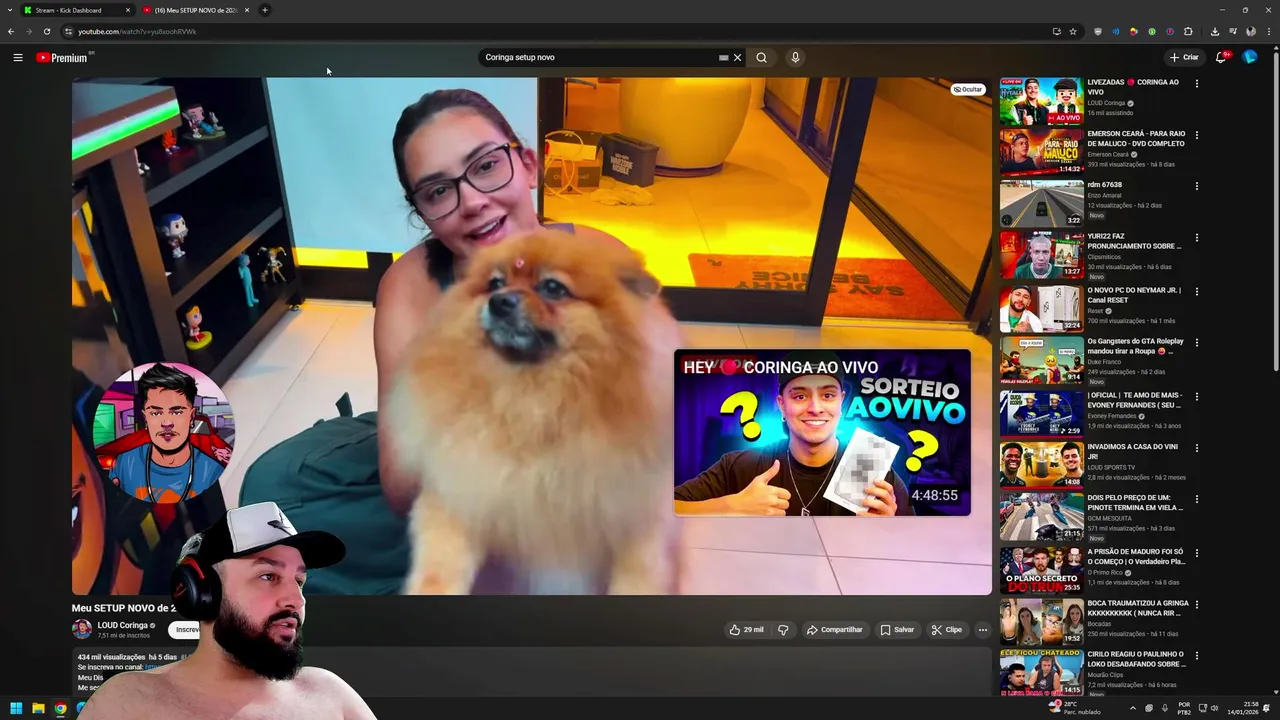Screen dimensions: 1280x720
Task: Open File Explorer from the taskbar
Action: (38, 708)
